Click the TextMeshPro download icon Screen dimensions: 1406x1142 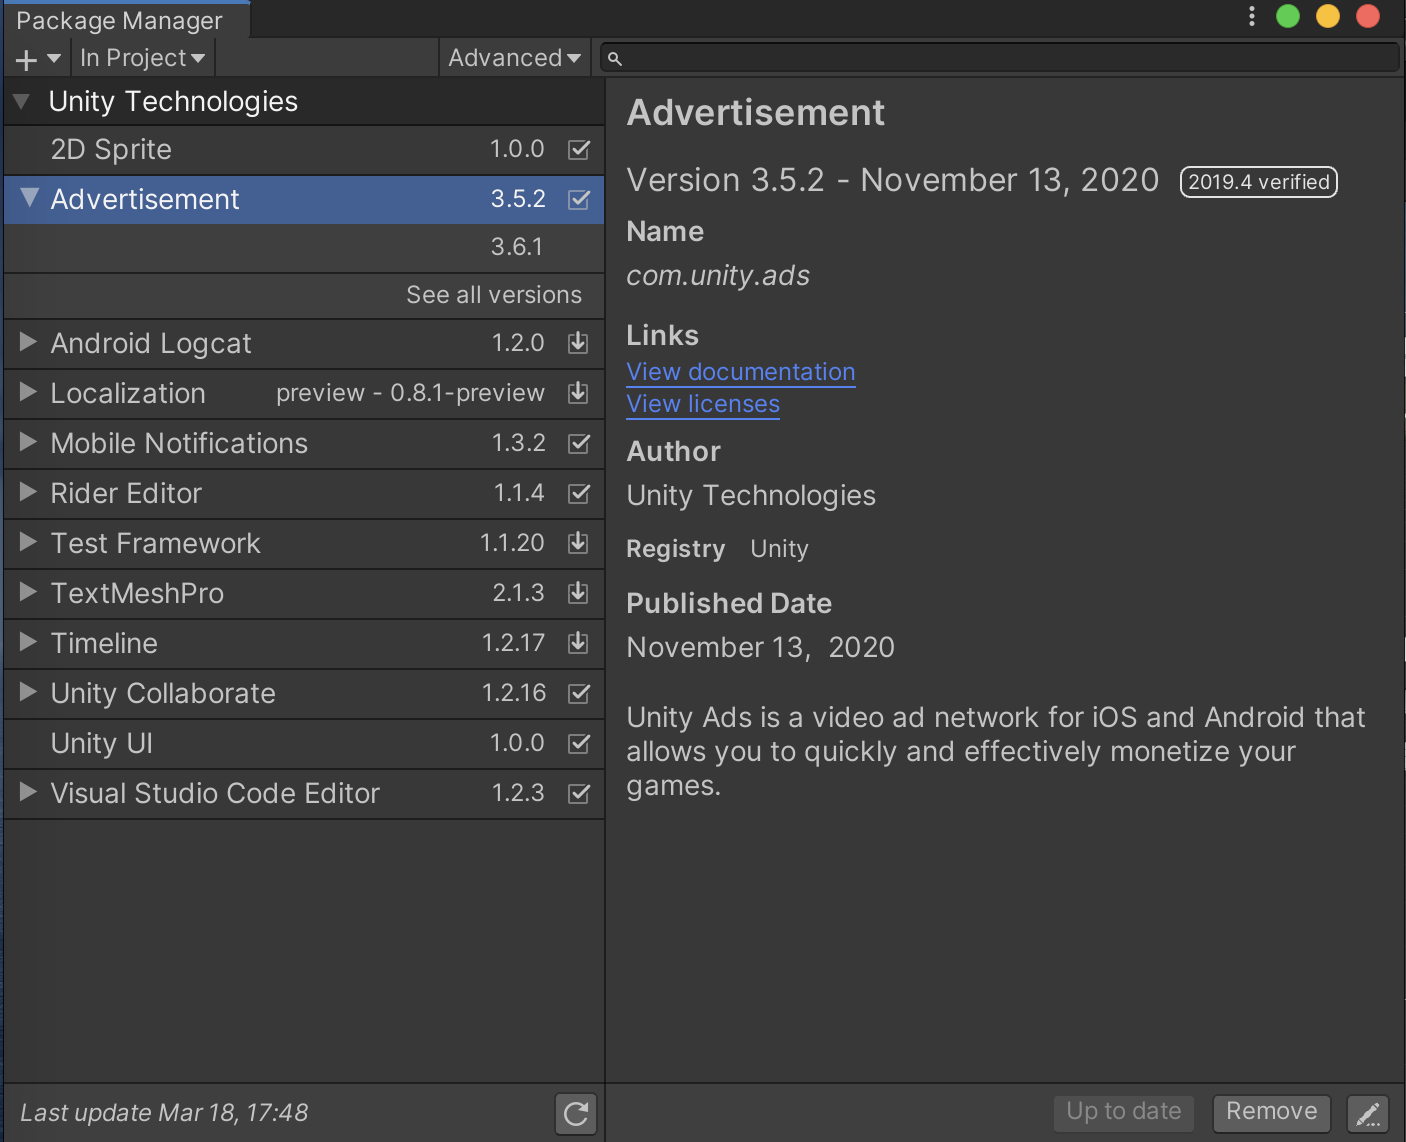(x=578, y=593)
